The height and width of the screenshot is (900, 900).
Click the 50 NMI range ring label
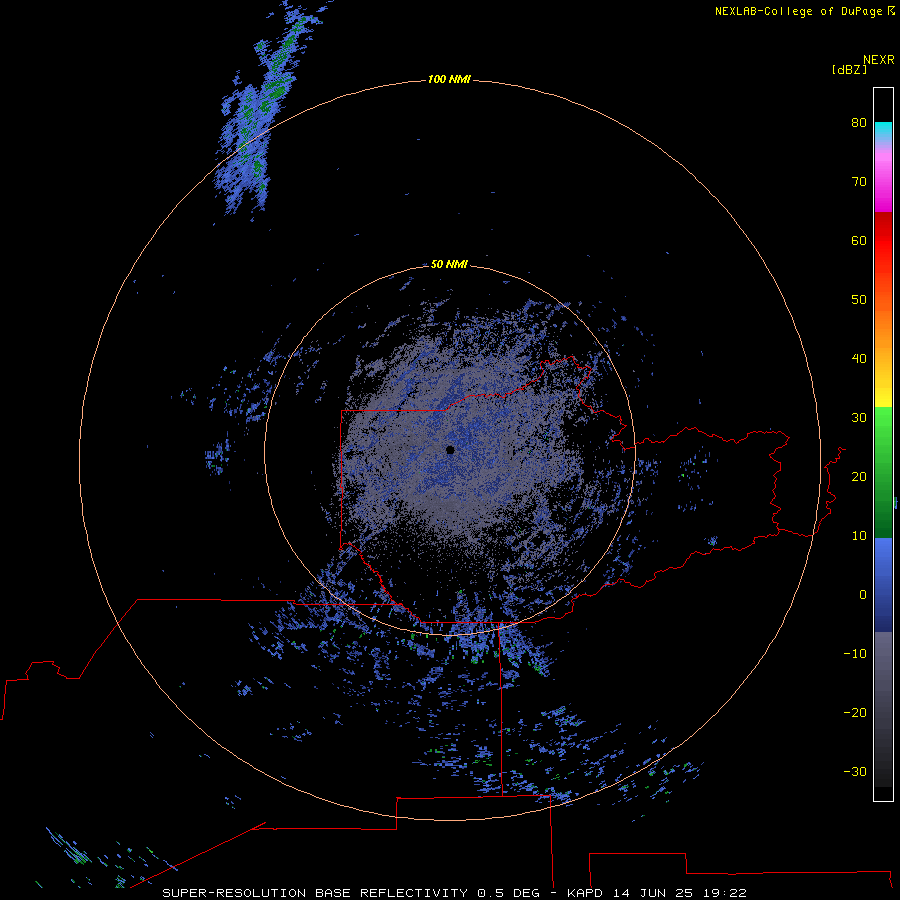click(x=449, y=264)
